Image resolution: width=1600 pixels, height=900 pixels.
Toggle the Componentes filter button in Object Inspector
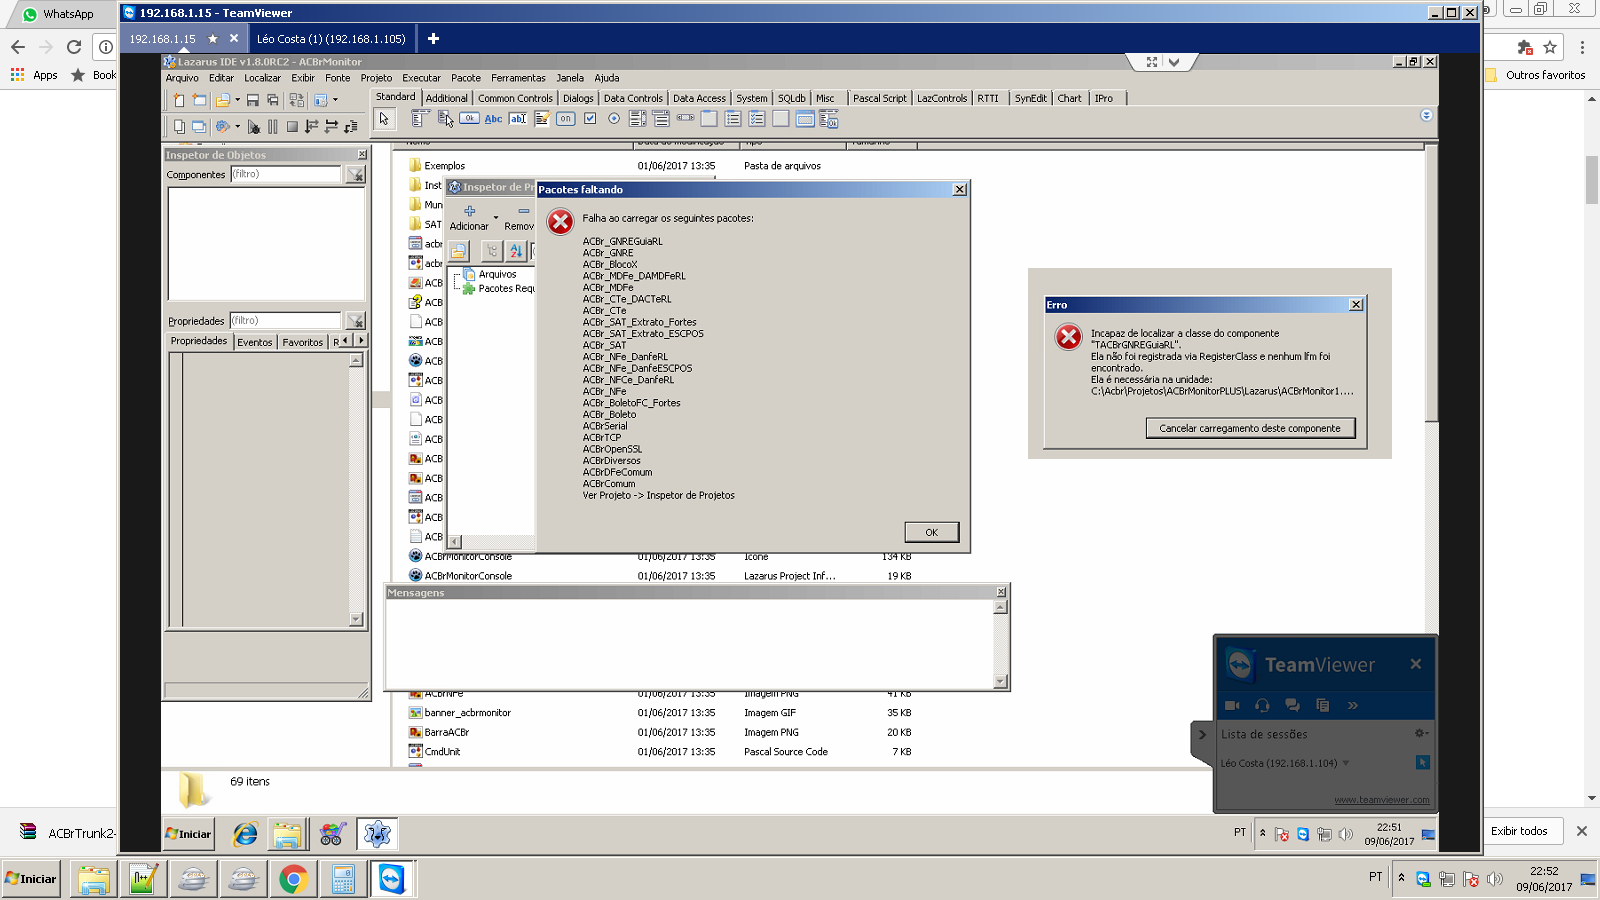[355, 174]
